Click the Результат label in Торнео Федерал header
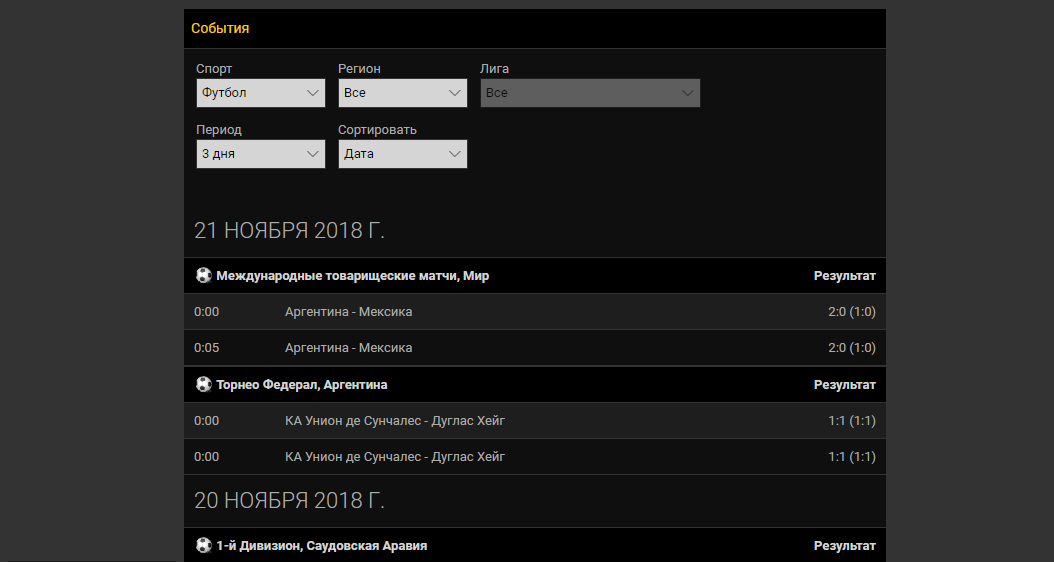The width and height of the screenshot is (1054, 562). point(845,385)
